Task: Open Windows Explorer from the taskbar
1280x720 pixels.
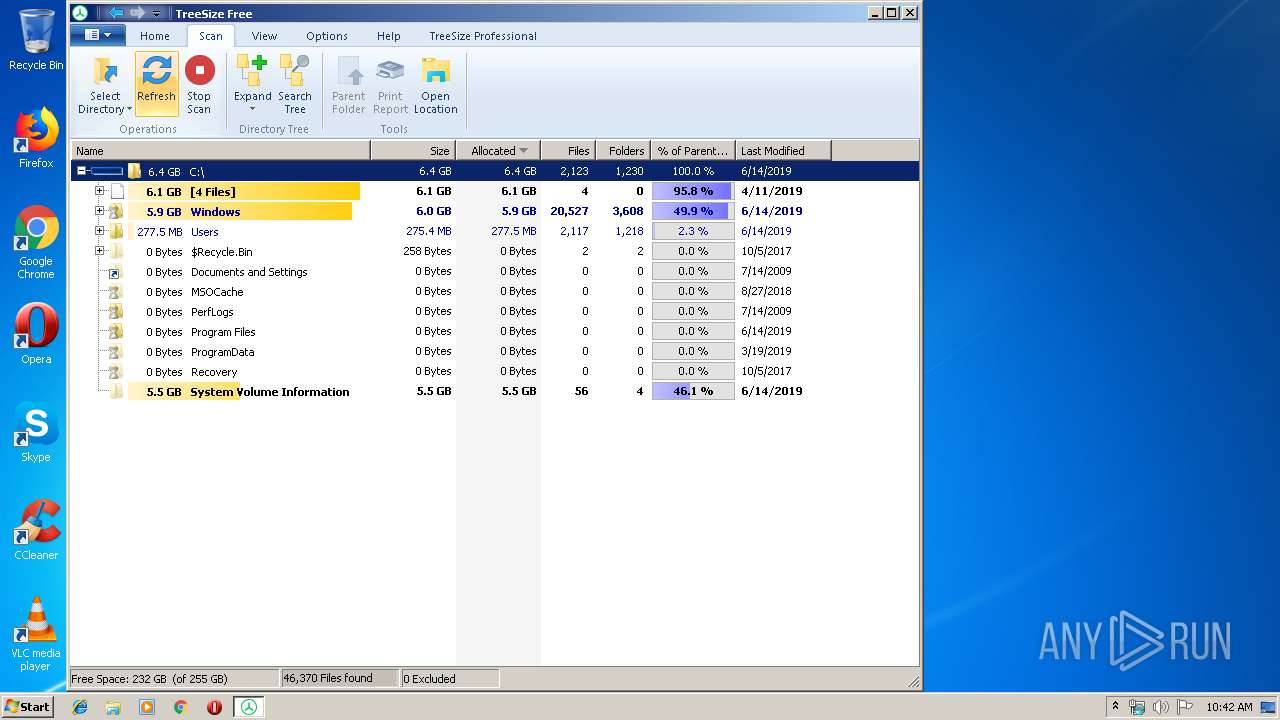Action: click(x=113, y=707)
